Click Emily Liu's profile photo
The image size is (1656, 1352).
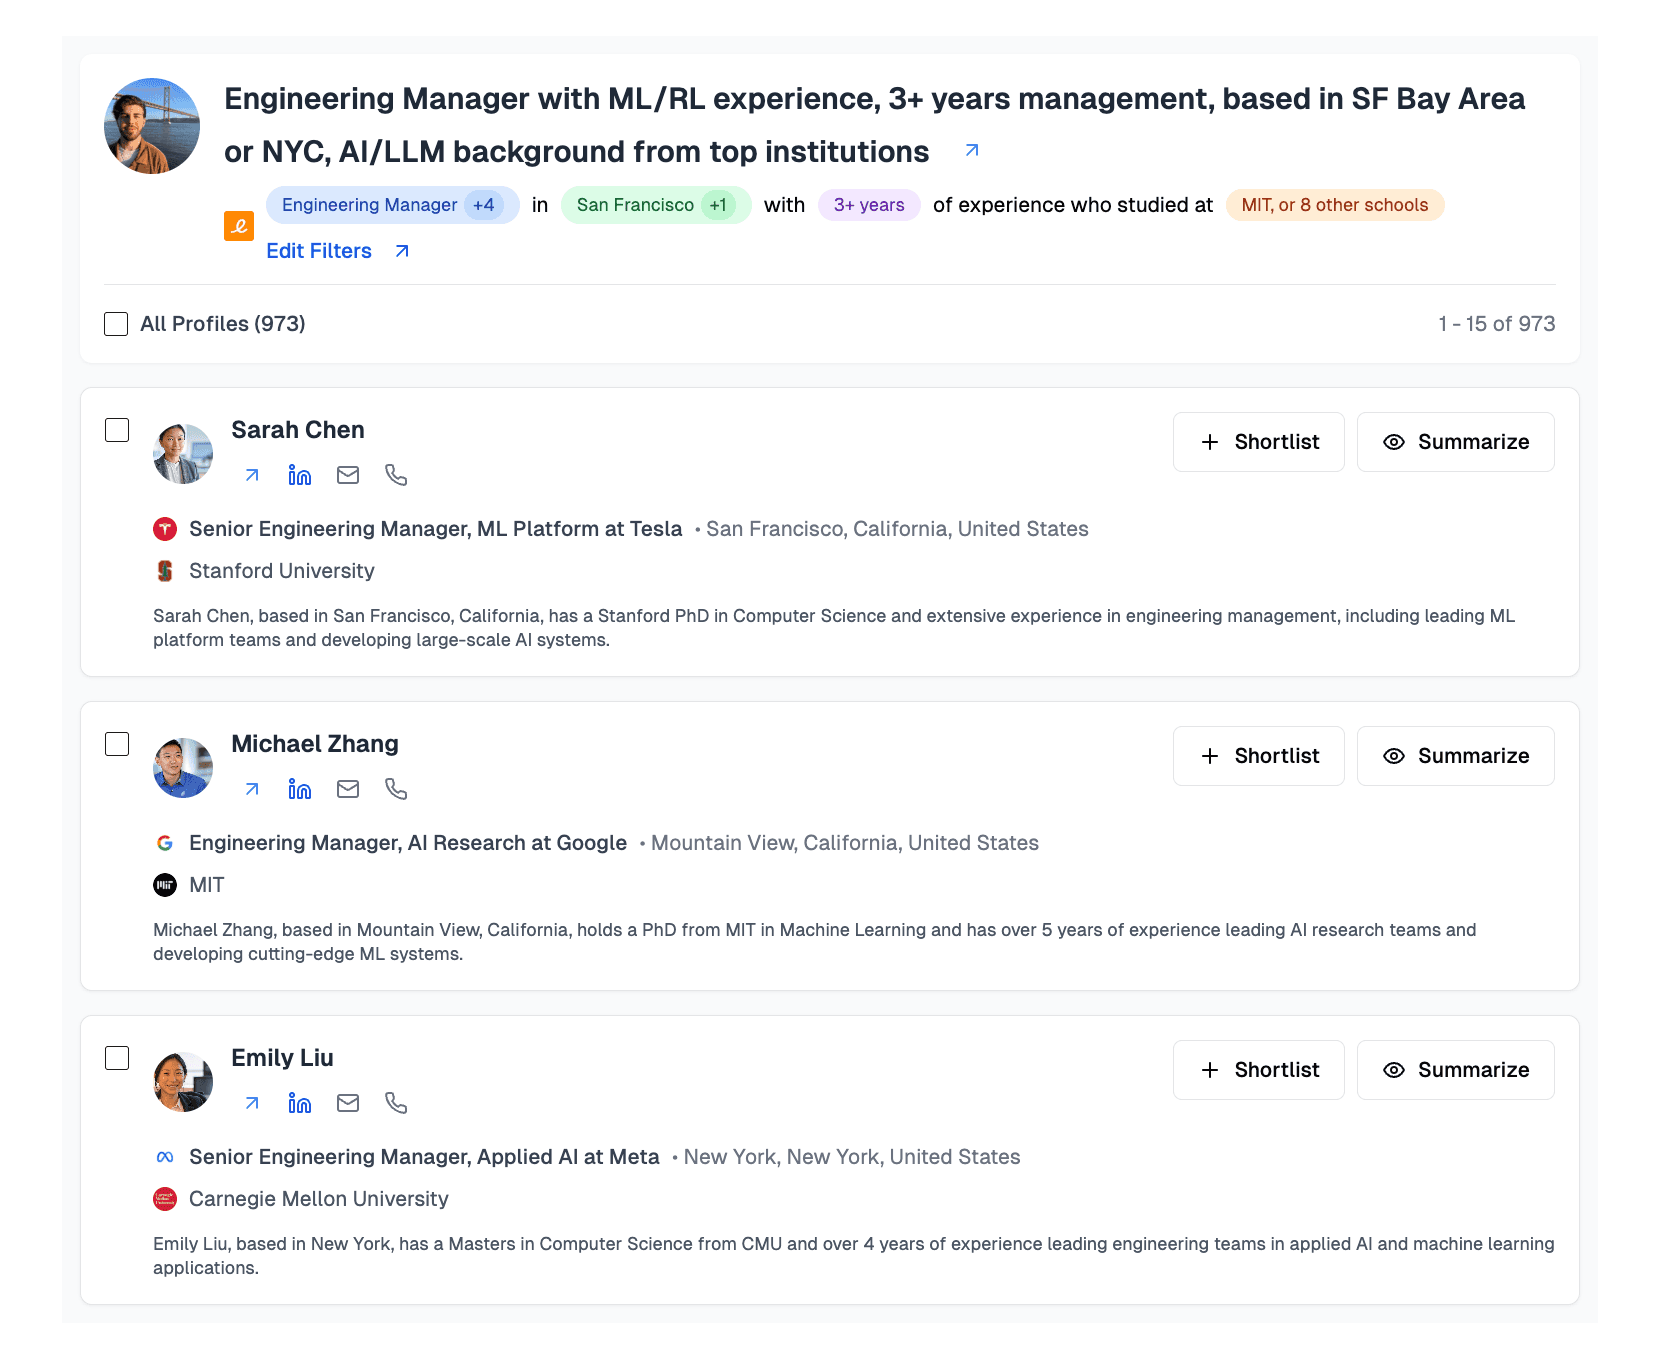[x=183, y=1082]
